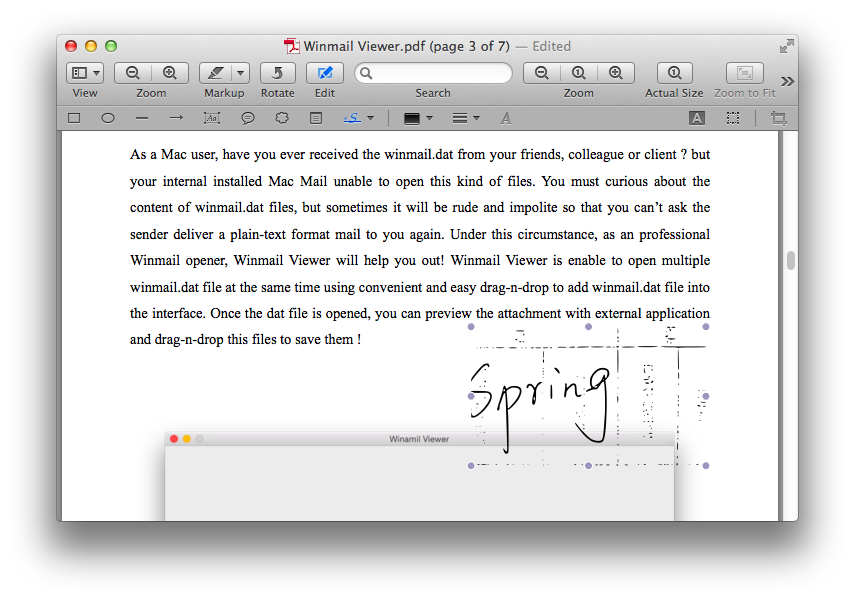The width and height of the screenshot is (855, 600).
Task: Click title 'Winmail Viewer.pdf (page 3 of 7)'
Action: click(x=406, y=46)
